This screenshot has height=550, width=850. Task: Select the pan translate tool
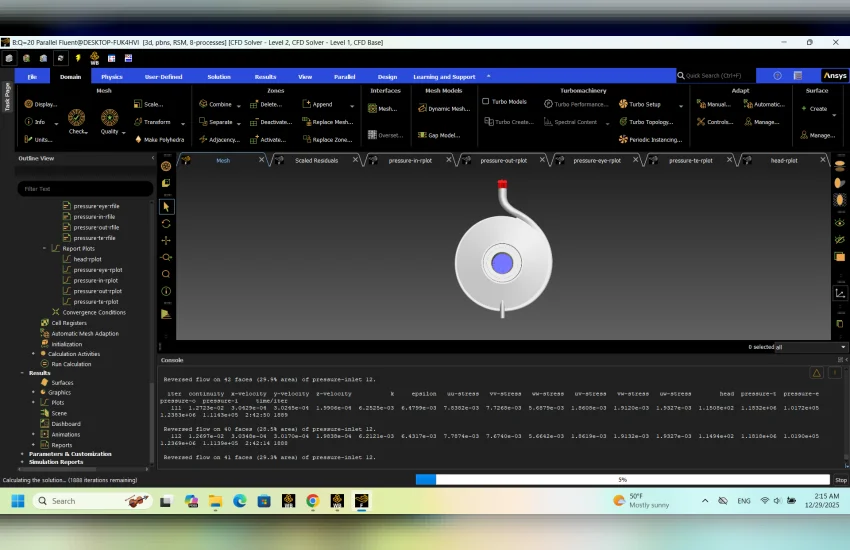166,240
